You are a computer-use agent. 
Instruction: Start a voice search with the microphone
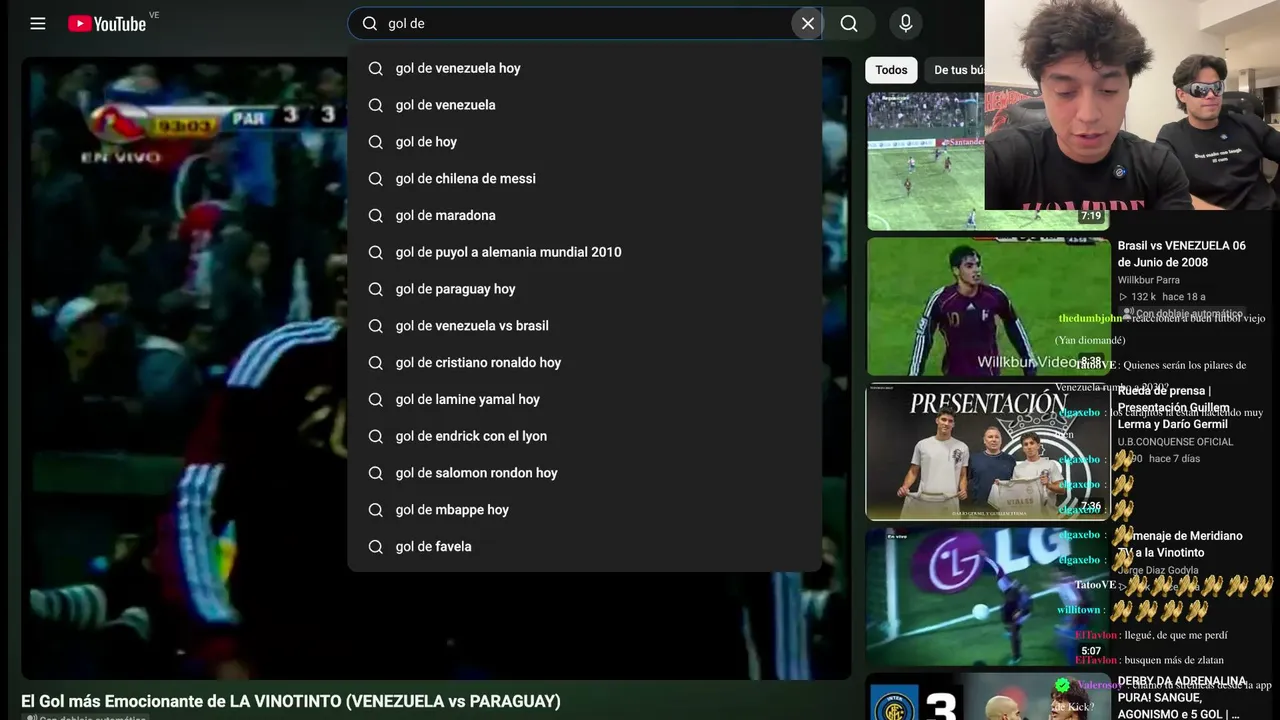tap(906, 24)
